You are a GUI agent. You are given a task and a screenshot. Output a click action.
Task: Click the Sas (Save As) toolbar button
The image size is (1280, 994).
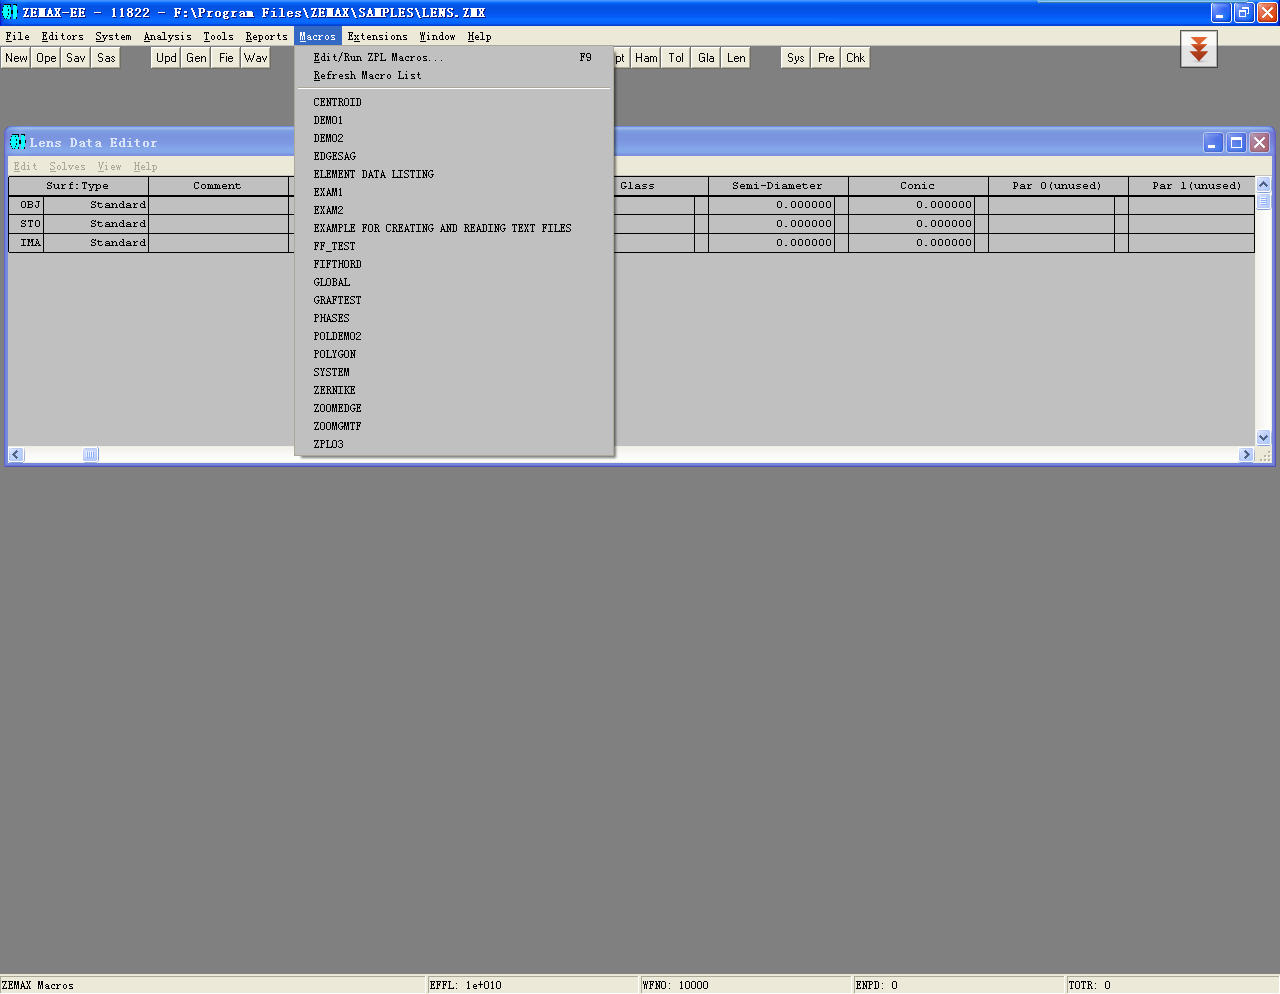point(106,58)
